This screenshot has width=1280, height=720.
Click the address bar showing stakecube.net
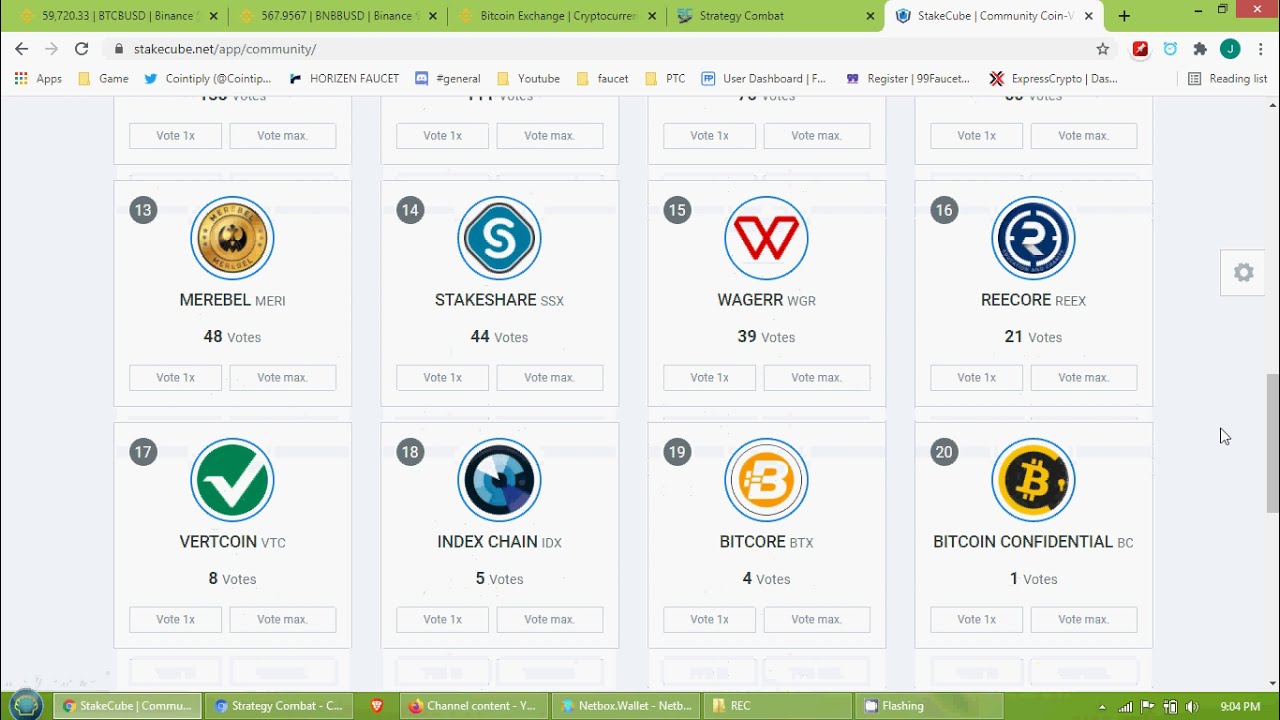600,49
